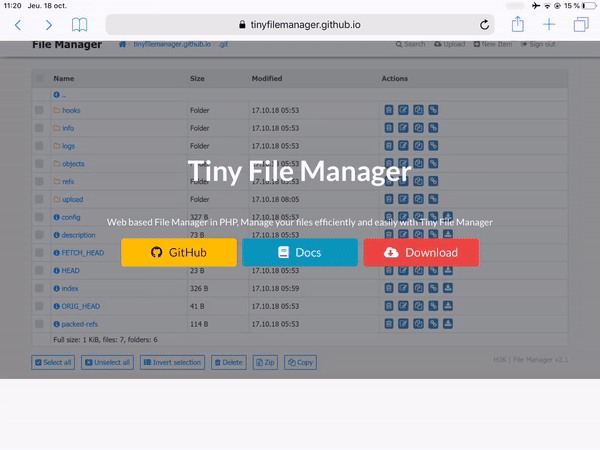Tick the checkbox for upload folder
Viewport: 600px width, 450px height.
click(x=39, y=199)
